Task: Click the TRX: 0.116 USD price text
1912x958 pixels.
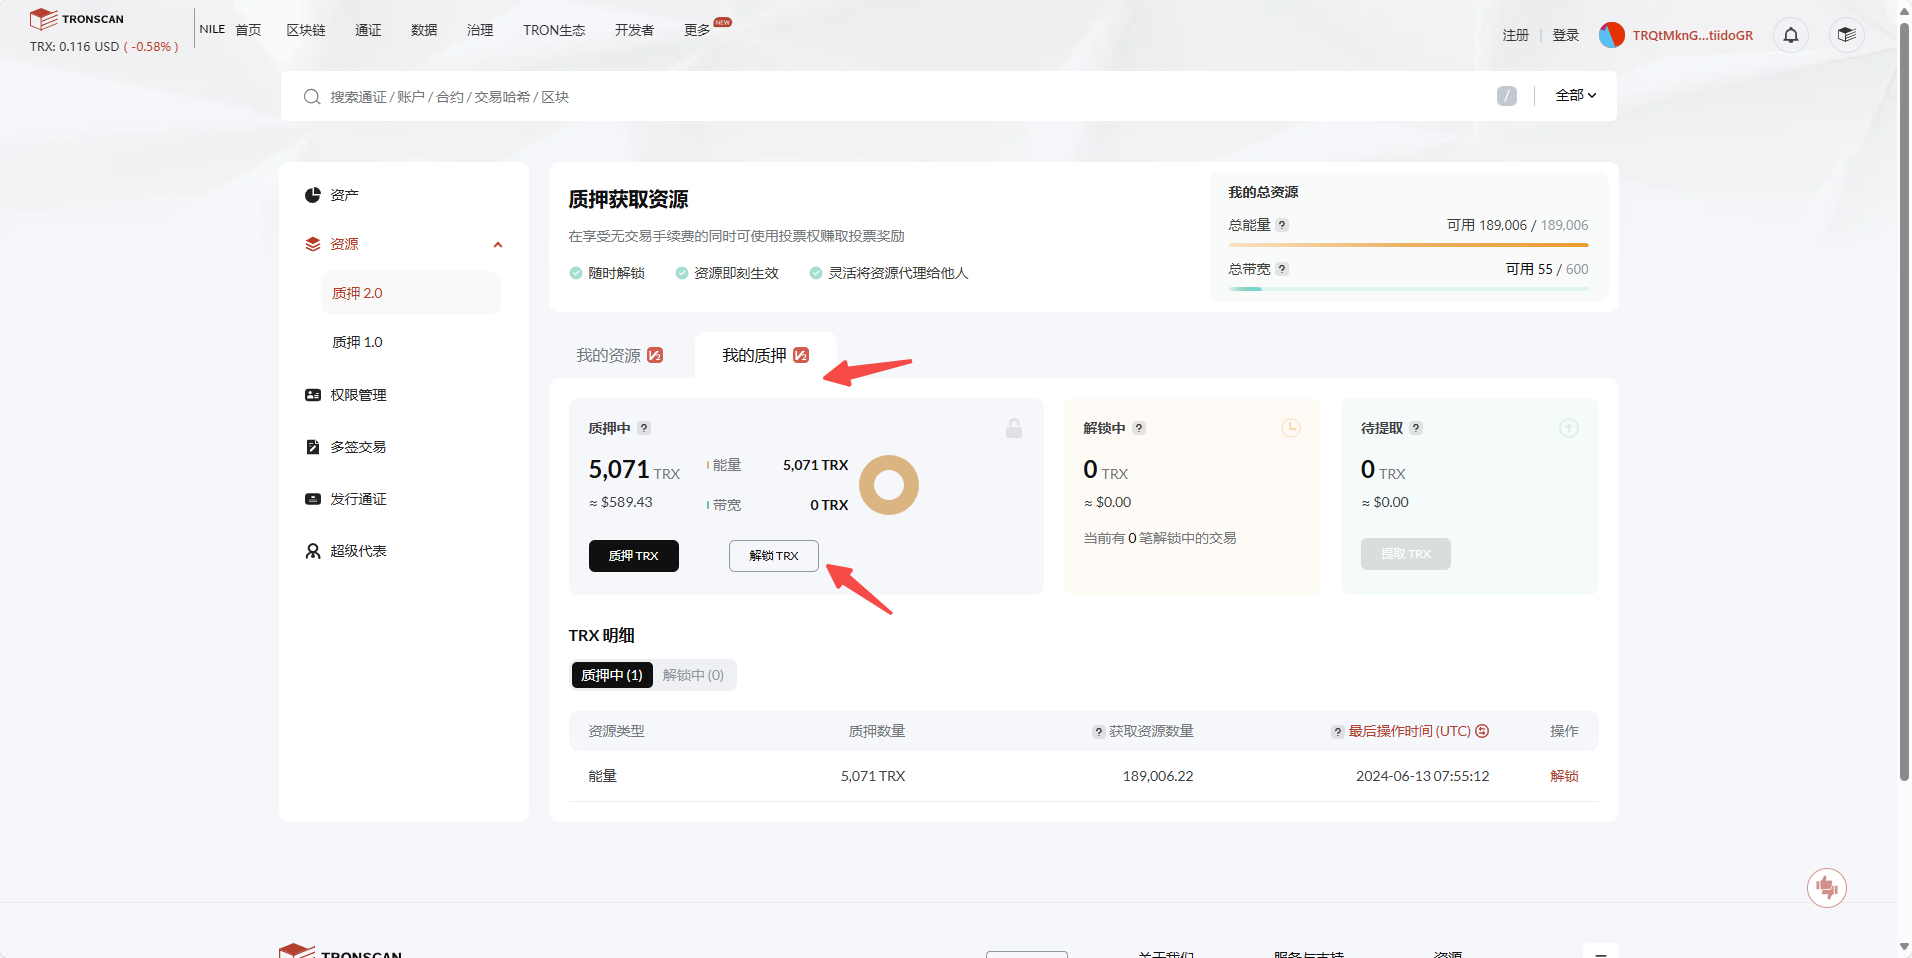Action: (104, 47)
